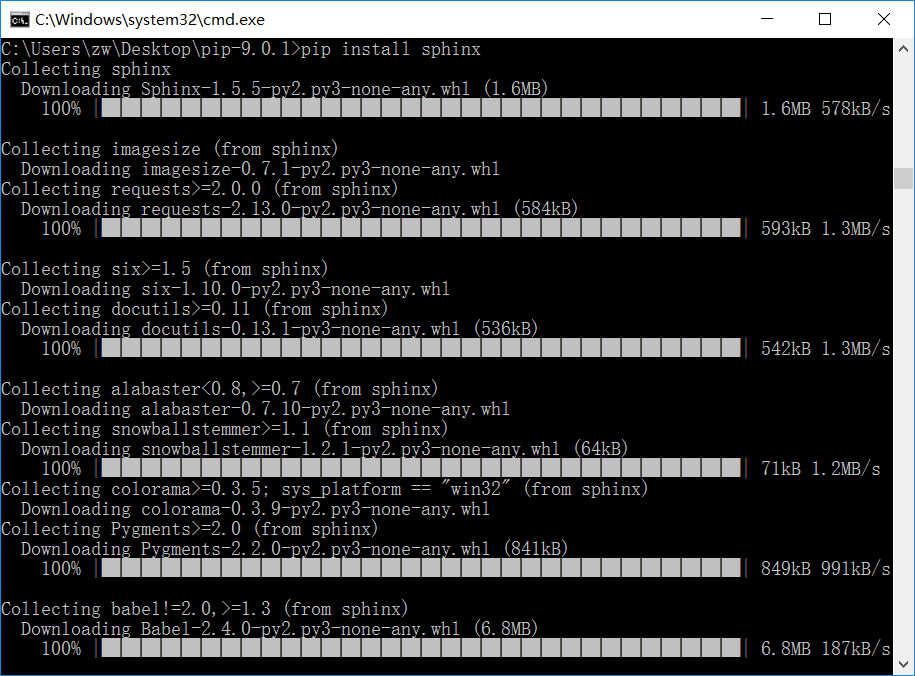Screen dimensions: 915x676
Task: Click the scrollbar down arrow
Action: tap(903, 664)
